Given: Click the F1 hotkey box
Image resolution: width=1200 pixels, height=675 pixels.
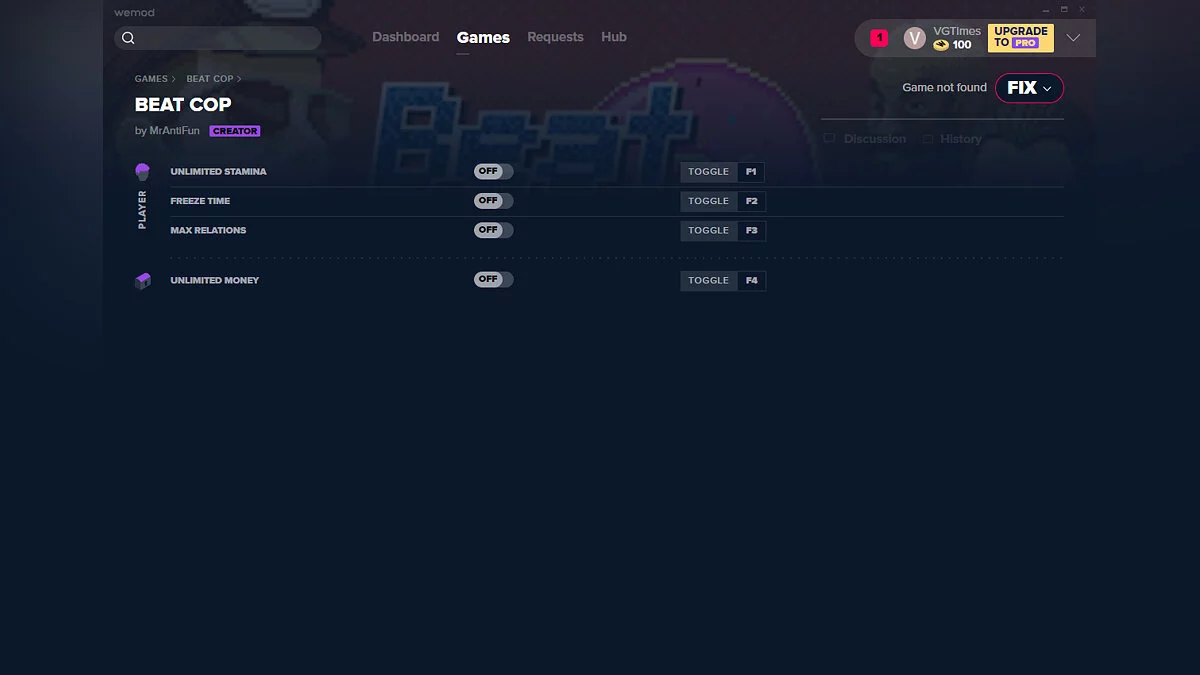Looking at the screenshot, I should [751, 172].
